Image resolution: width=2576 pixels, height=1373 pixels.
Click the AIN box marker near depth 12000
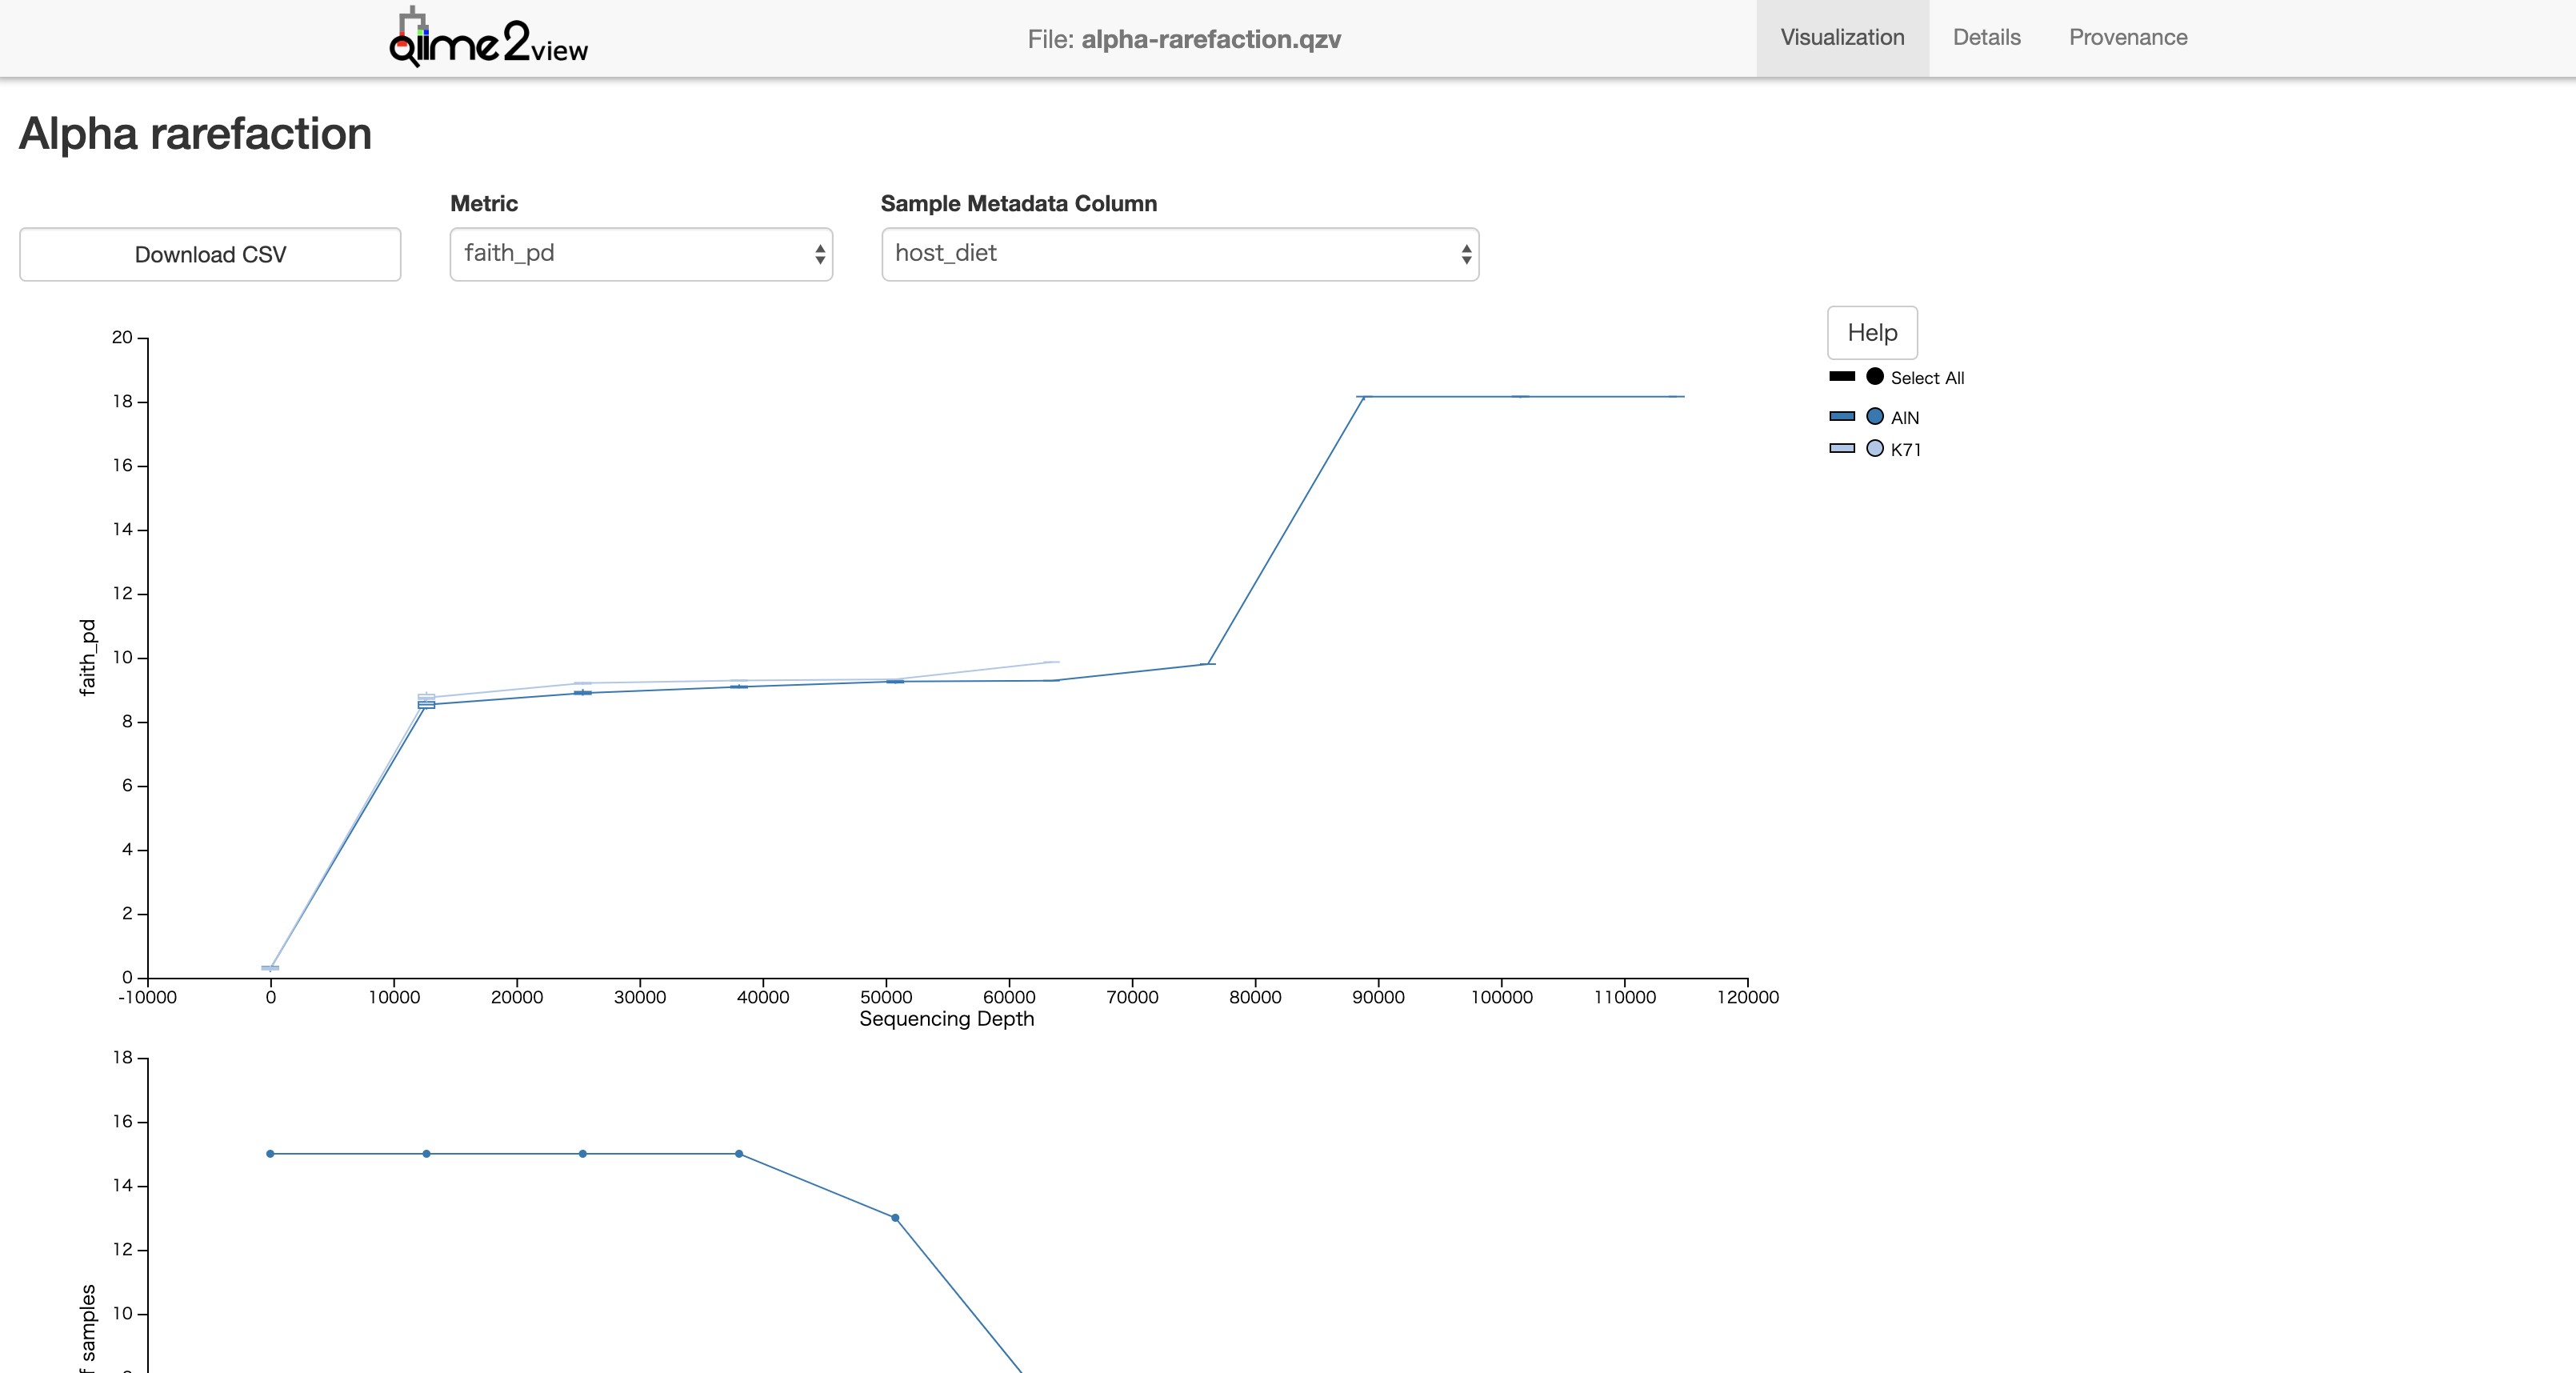(426, 705)
